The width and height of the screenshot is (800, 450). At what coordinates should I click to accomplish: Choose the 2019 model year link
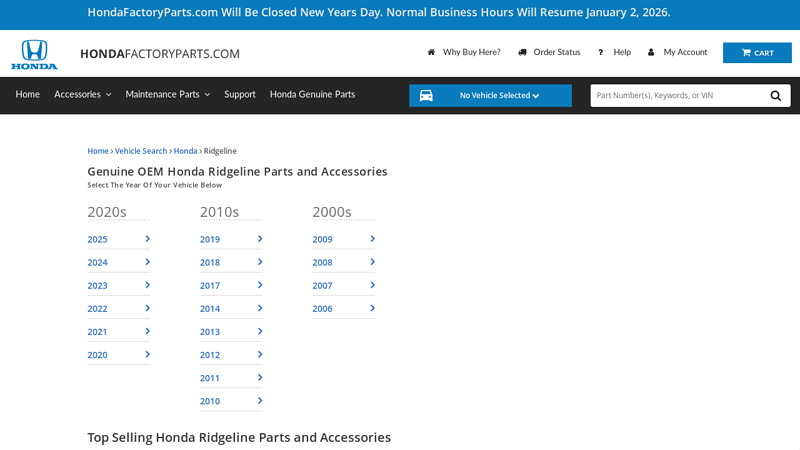point(210,239)
